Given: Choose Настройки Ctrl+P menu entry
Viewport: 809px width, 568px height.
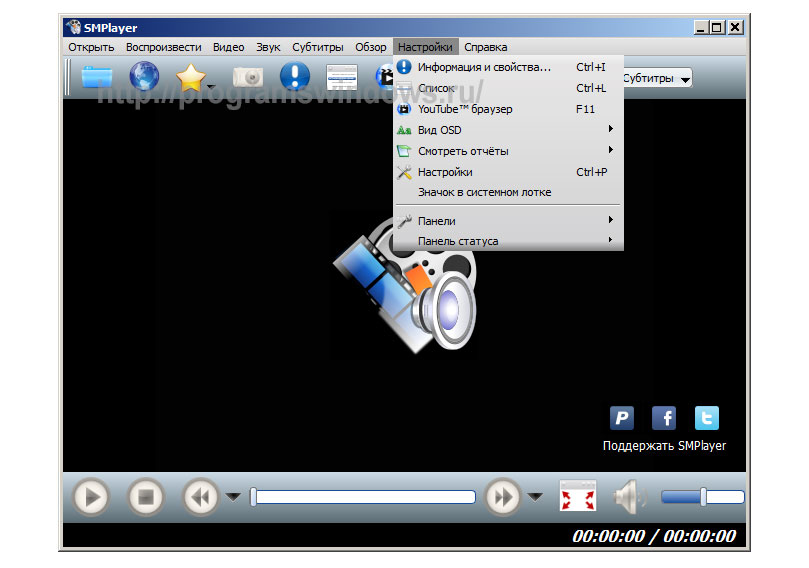Looking at the screenshot, I should (508, 172).
